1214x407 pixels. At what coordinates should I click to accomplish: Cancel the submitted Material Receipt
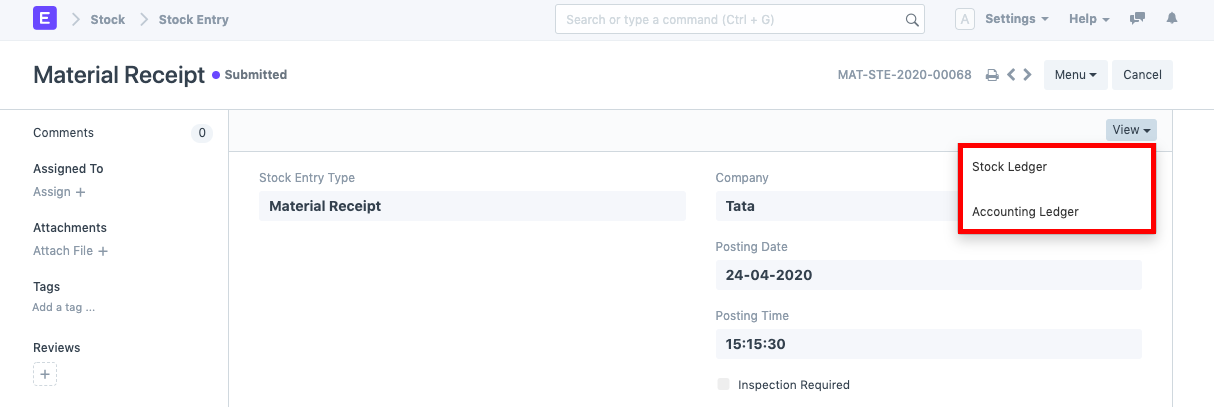click(x=1142, y=75)
